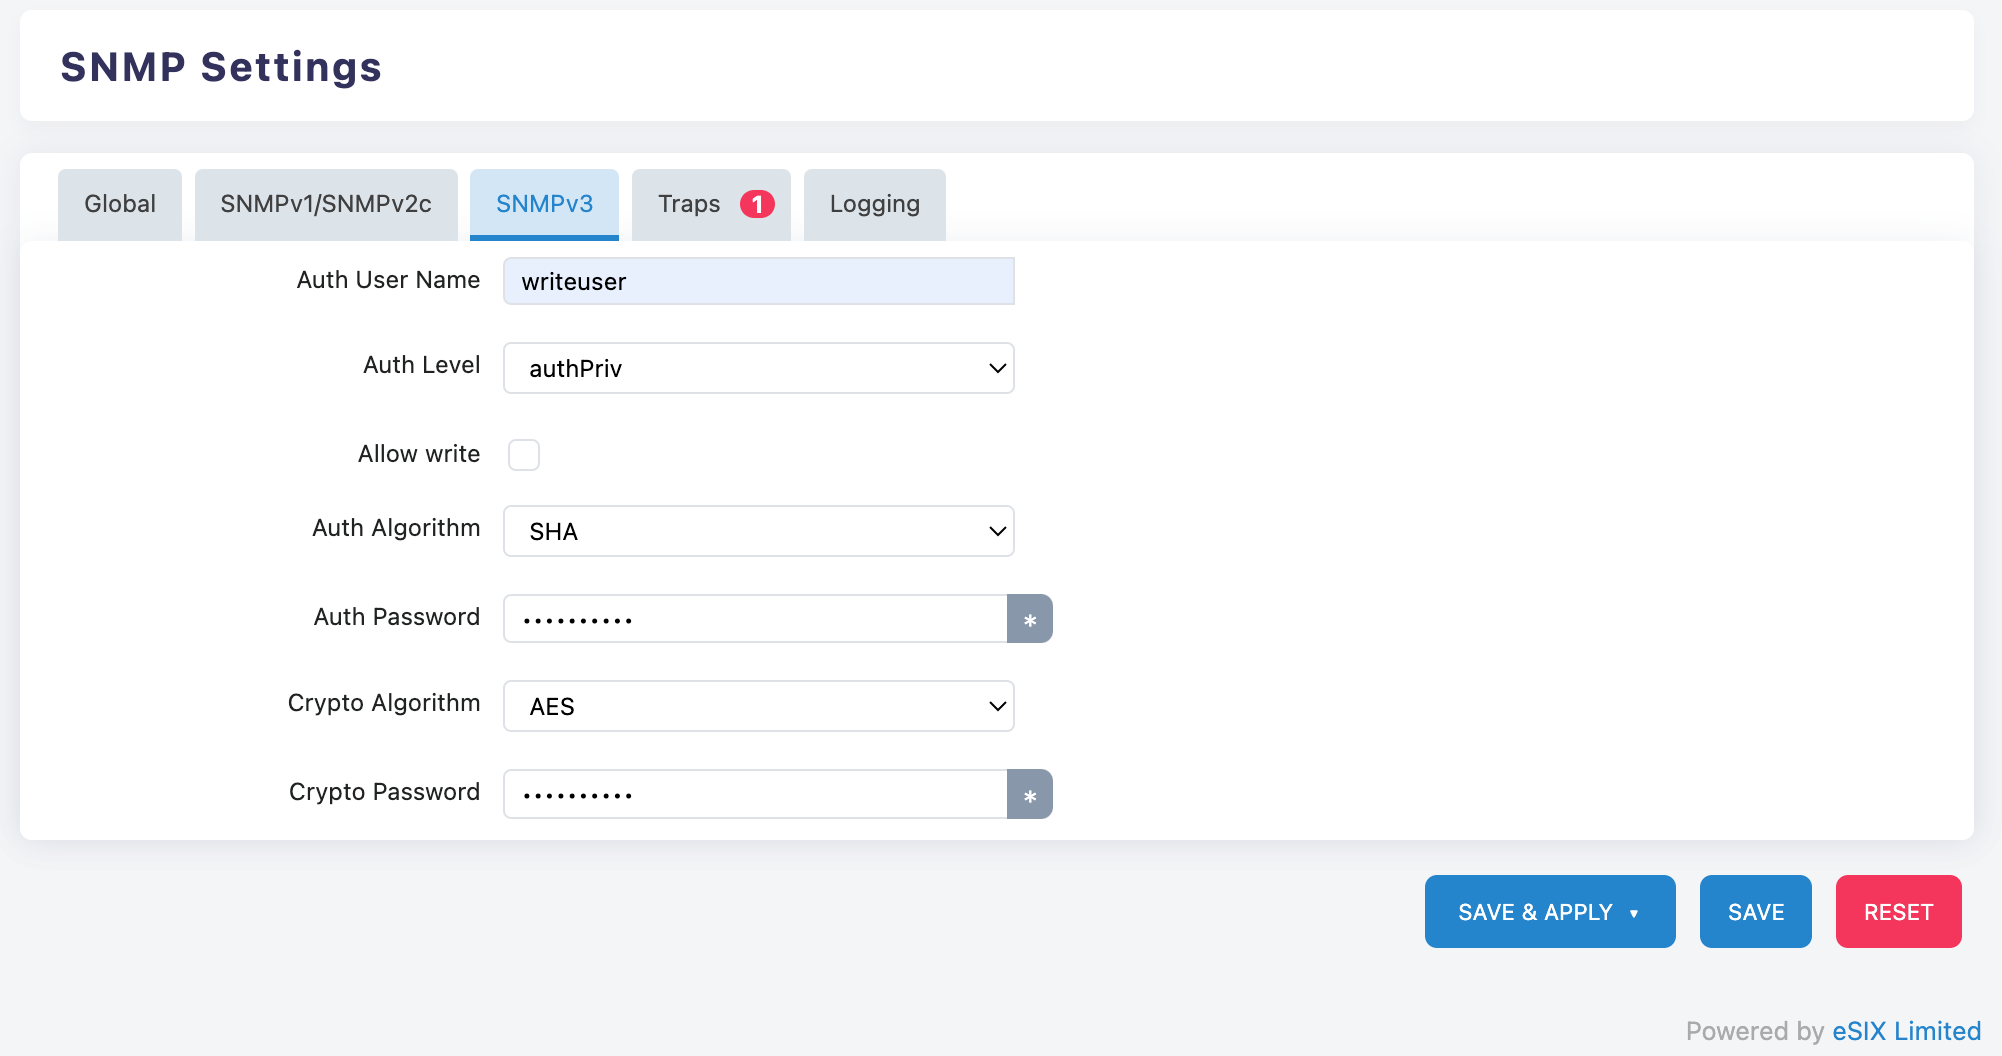Switch to the Logging tab

point(874,204)
